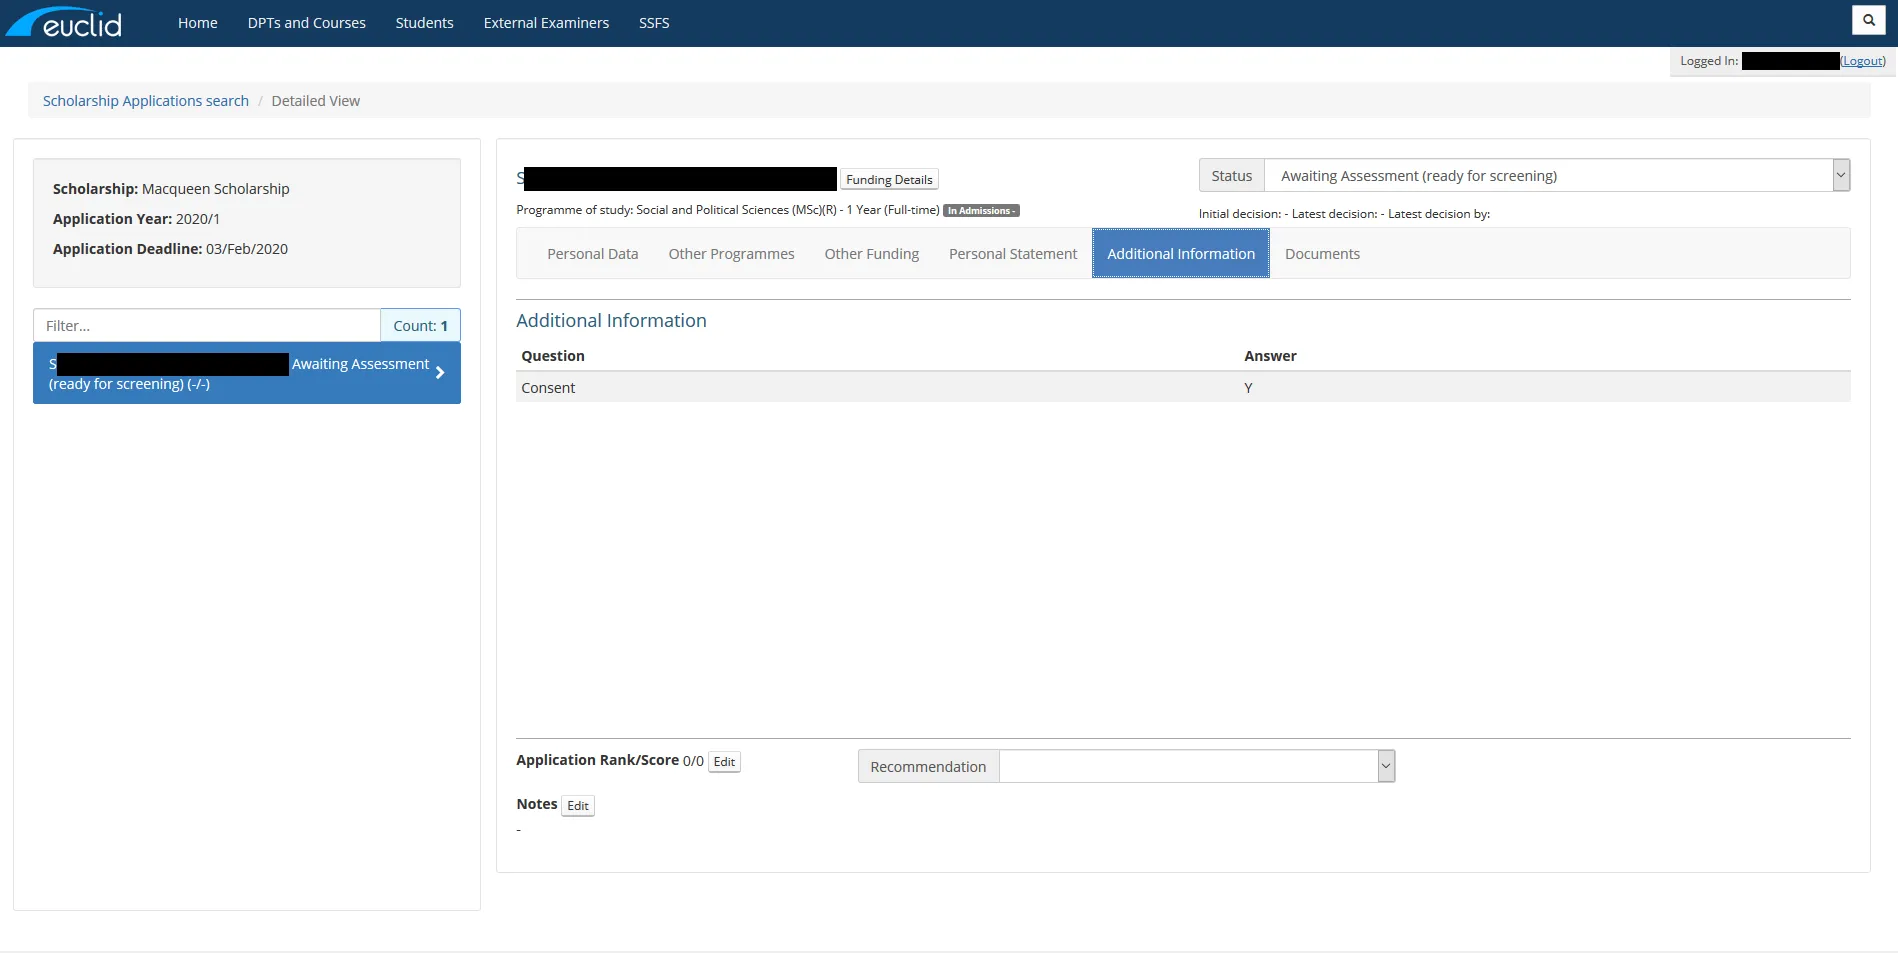Edit the Application Rank/Score

point(724,762)
